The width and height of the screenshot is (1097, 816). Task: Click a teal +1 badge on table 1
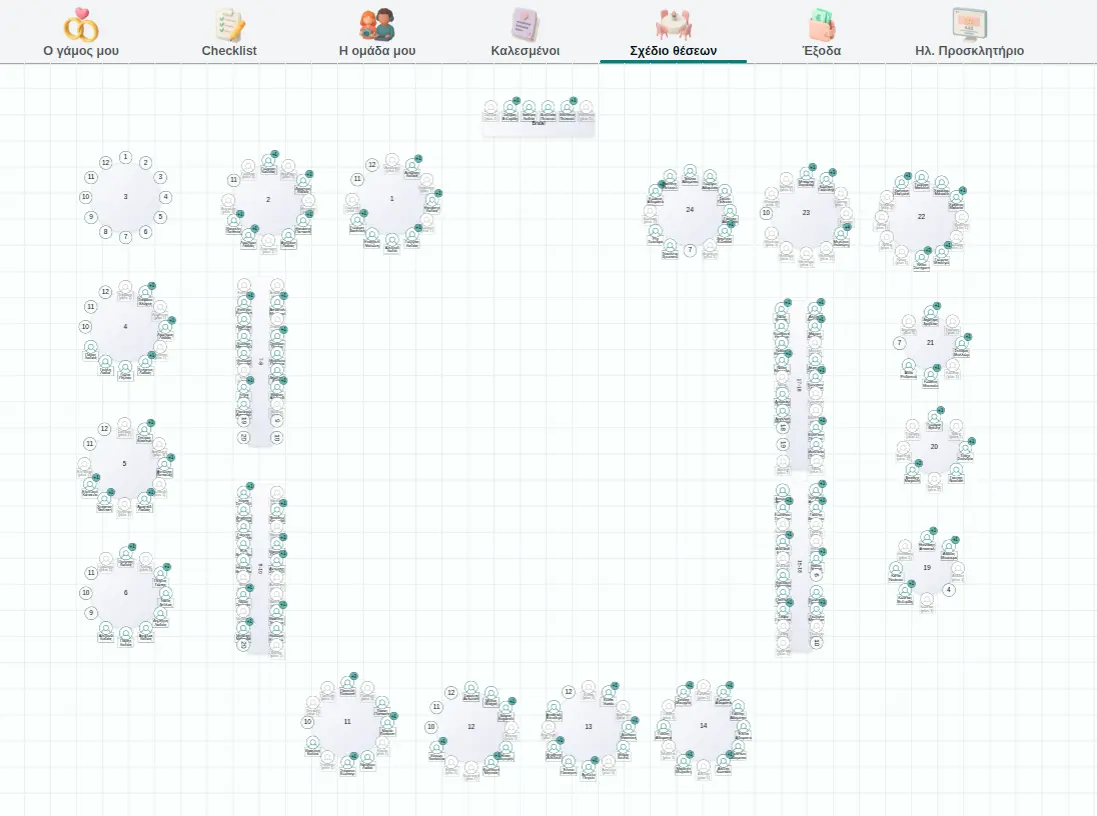[418, 159]
